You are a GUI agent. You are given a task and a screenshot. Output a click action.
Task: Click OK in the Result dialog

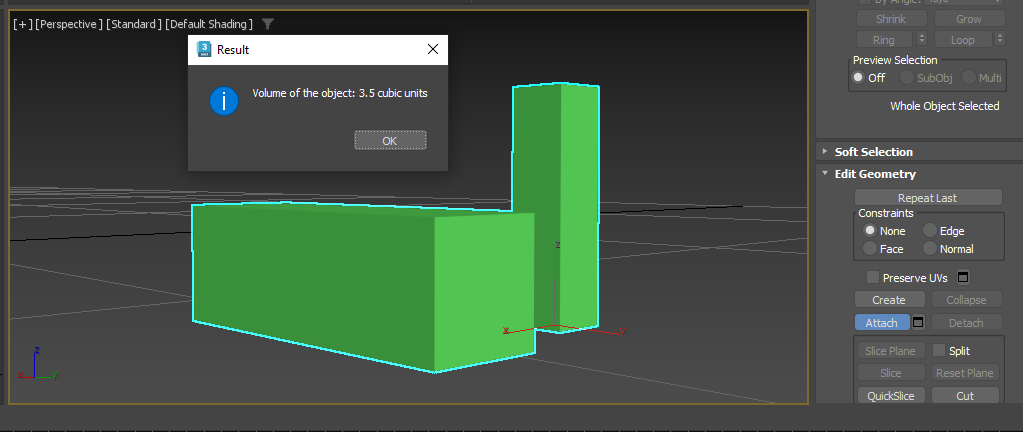390,140
